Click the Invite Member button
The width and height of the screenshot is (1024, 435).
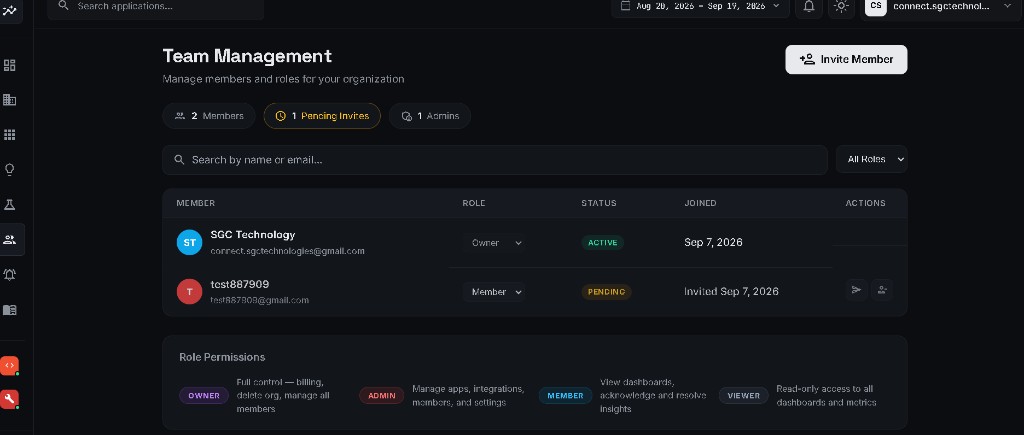coord(846,59)
